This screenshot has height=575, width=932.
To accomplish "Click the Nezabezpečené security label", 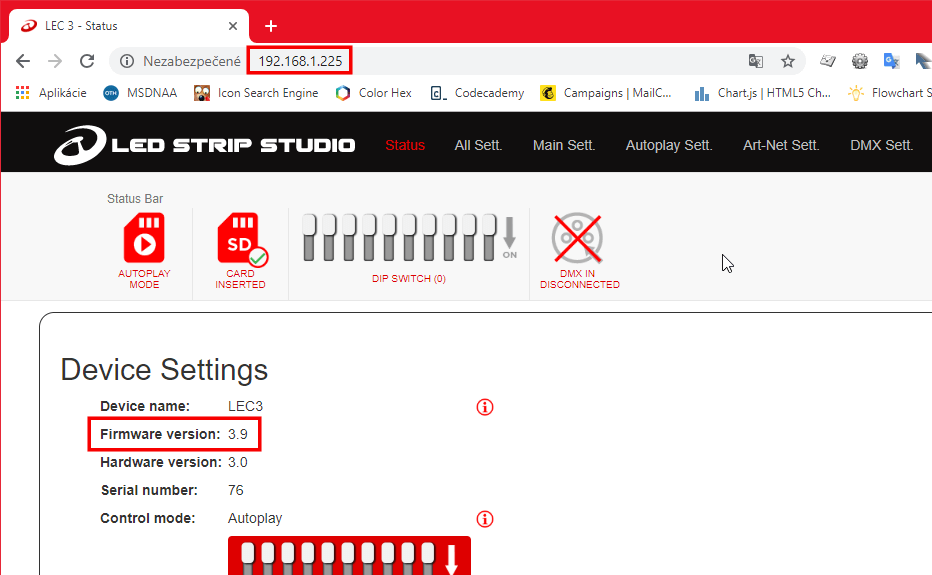I will tap(191, 61).
